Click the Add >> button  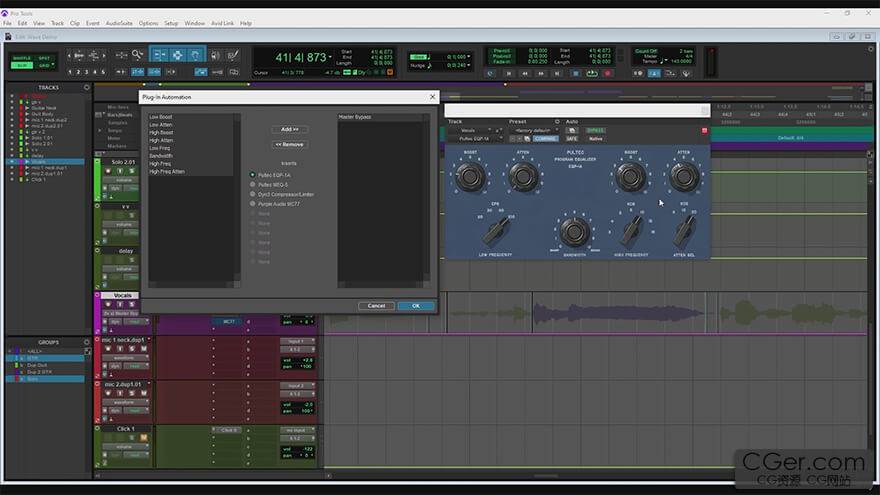(x=290, y=130)
